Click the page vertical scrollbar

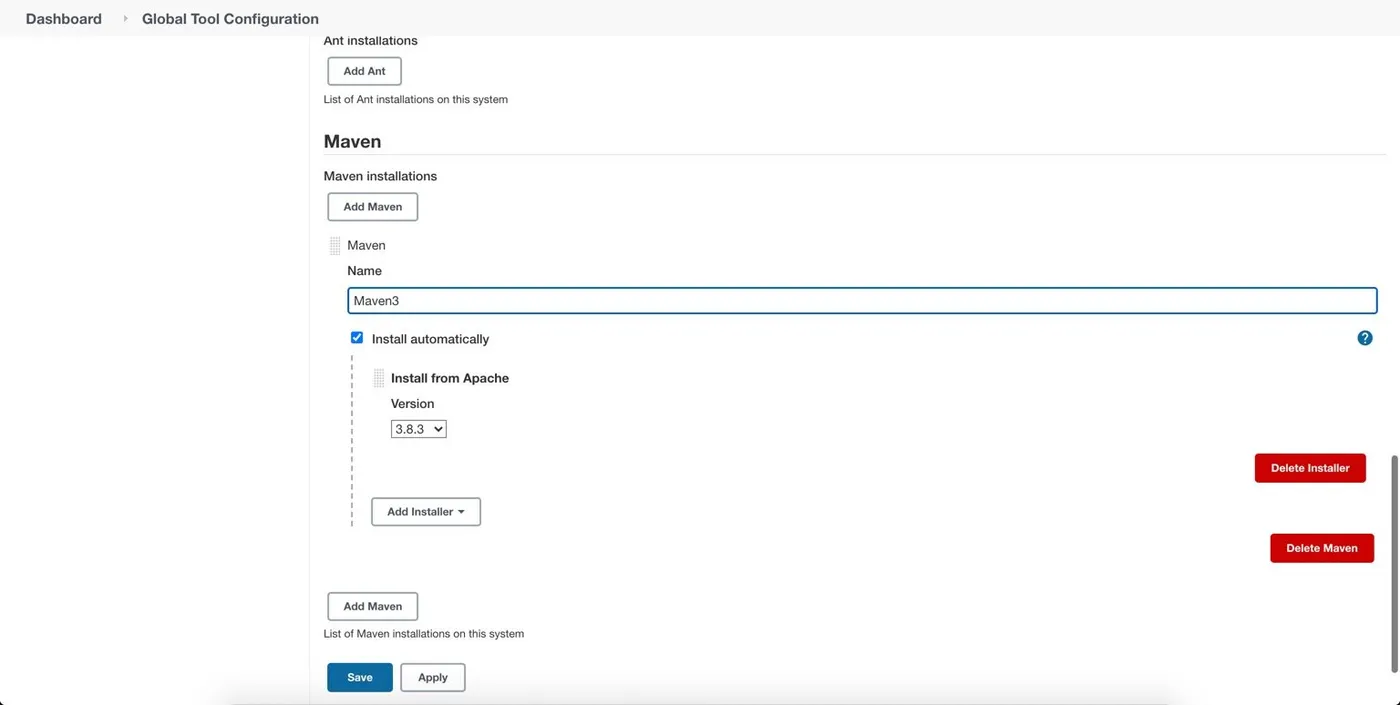[1394, 565]
